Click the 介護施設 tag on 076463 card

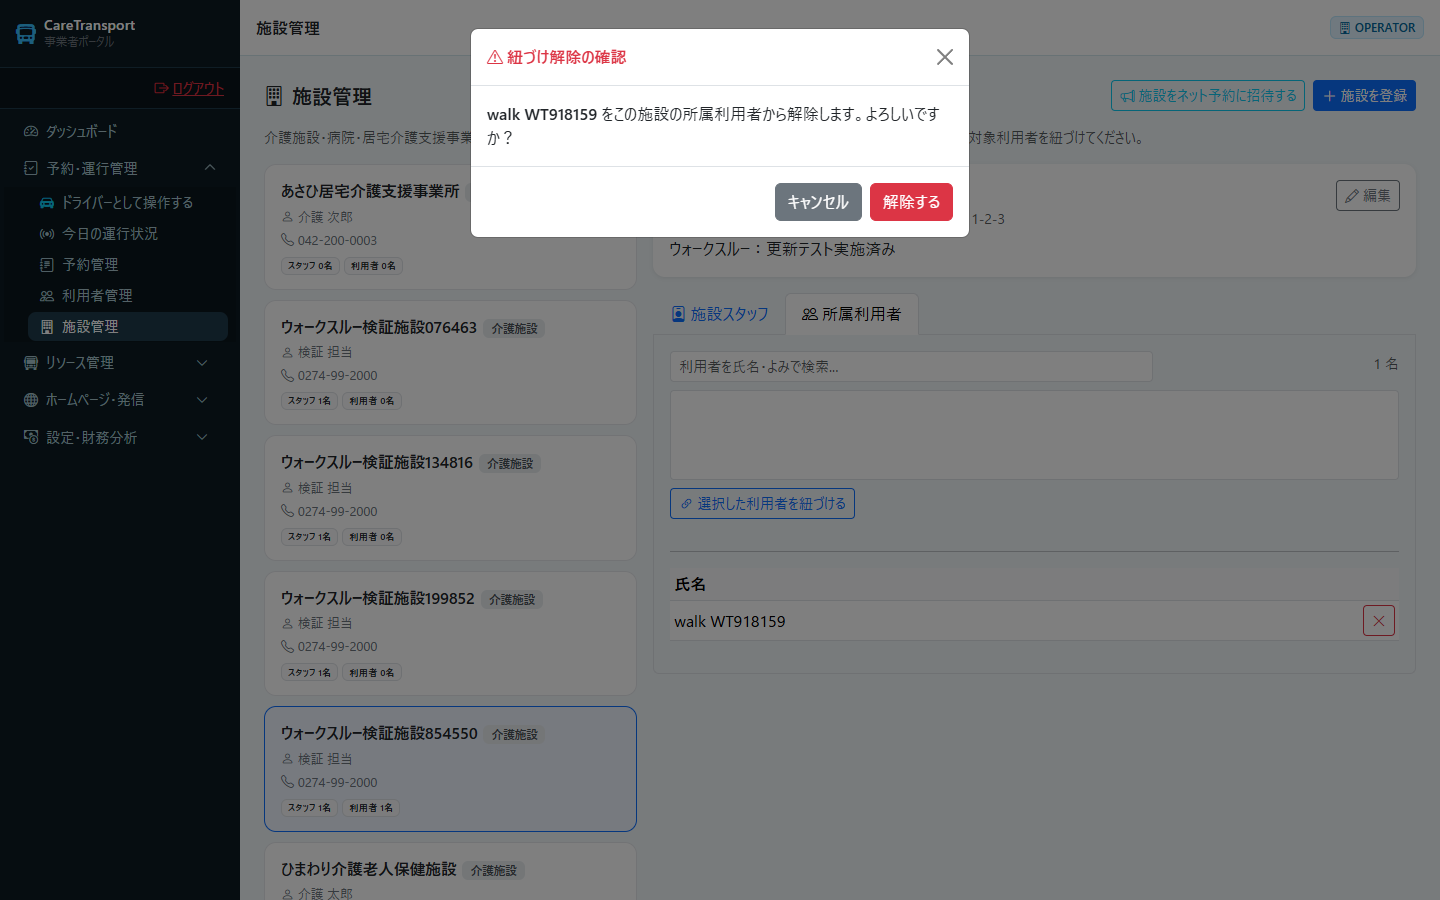514,328
